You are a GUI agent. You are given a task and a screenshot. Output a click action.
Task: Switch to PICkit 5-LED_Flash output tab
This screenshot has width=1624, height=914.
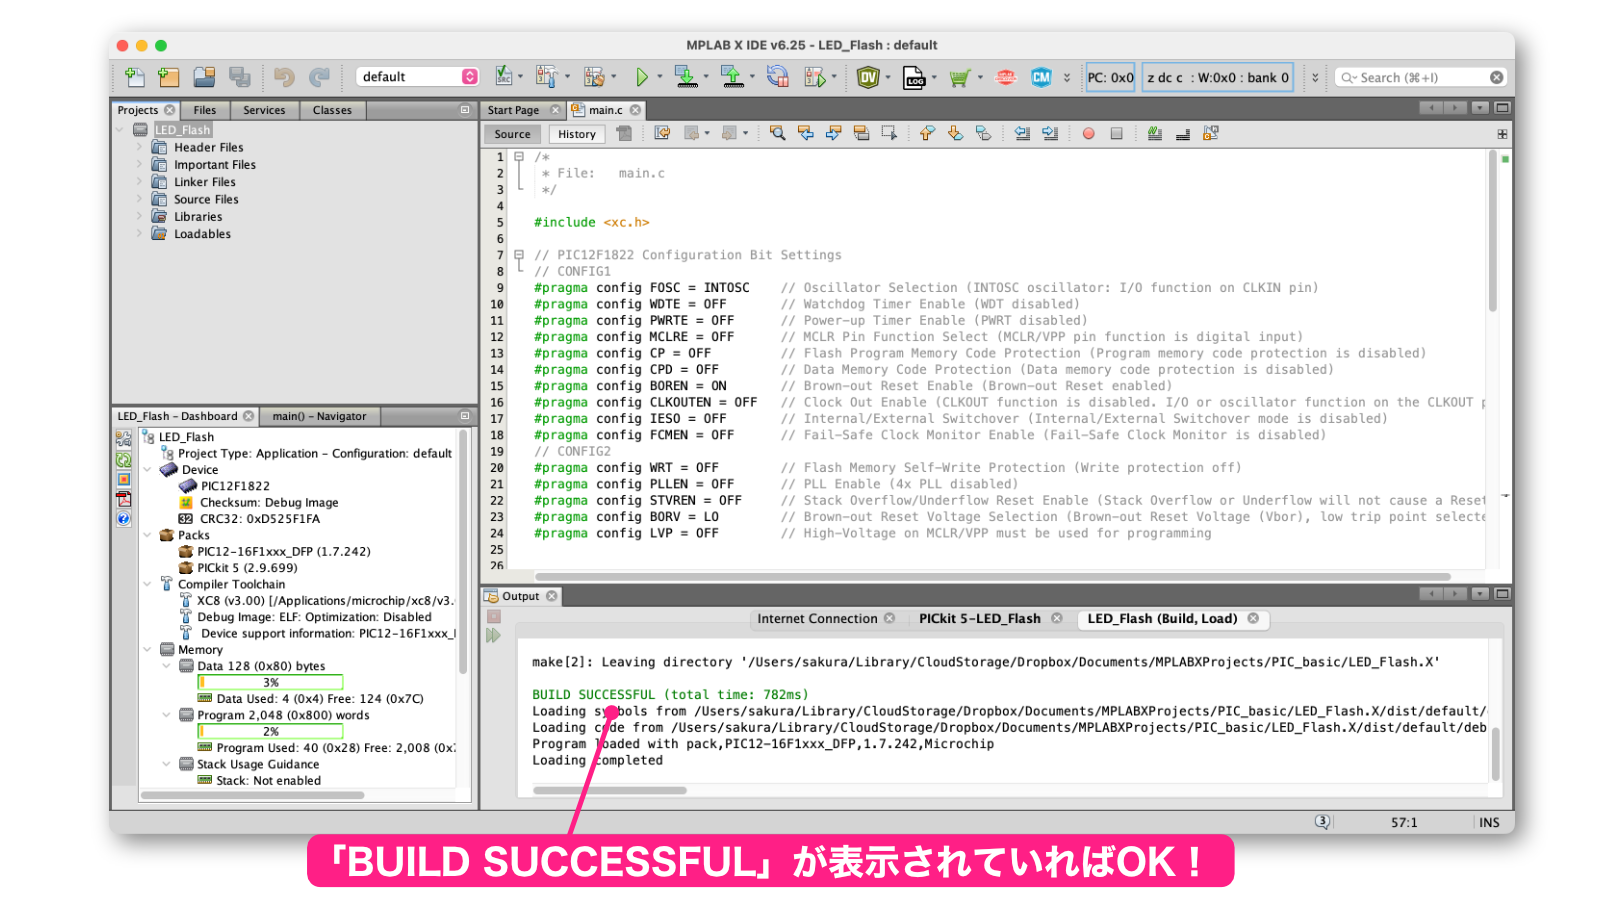click(979, 619)
